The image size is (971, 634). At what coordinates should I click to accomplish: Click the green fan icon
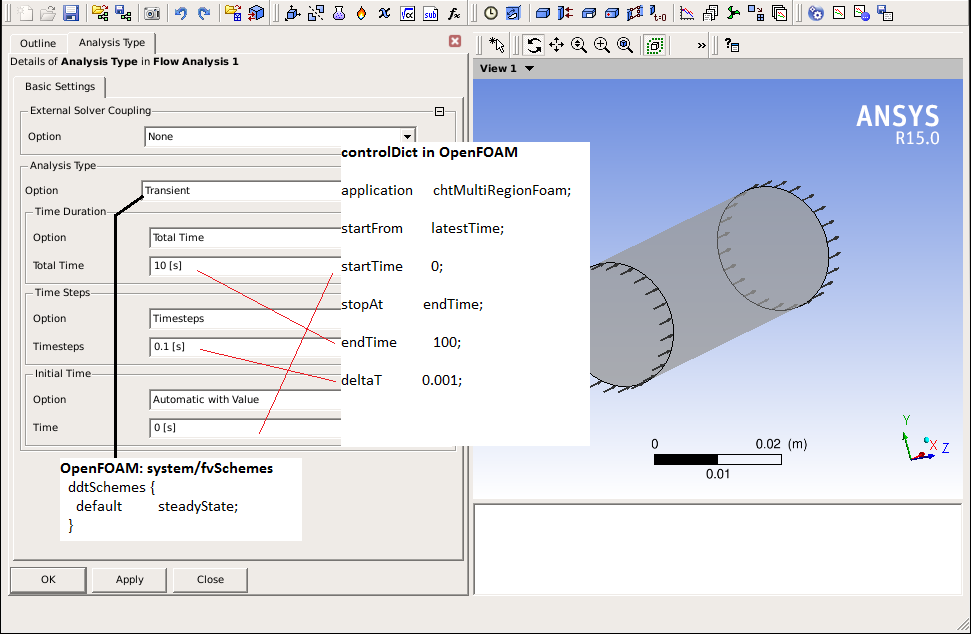(x=733, y=12)
